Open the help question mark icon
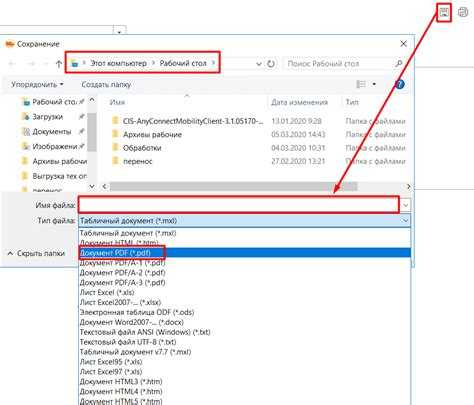 (400, 84)
